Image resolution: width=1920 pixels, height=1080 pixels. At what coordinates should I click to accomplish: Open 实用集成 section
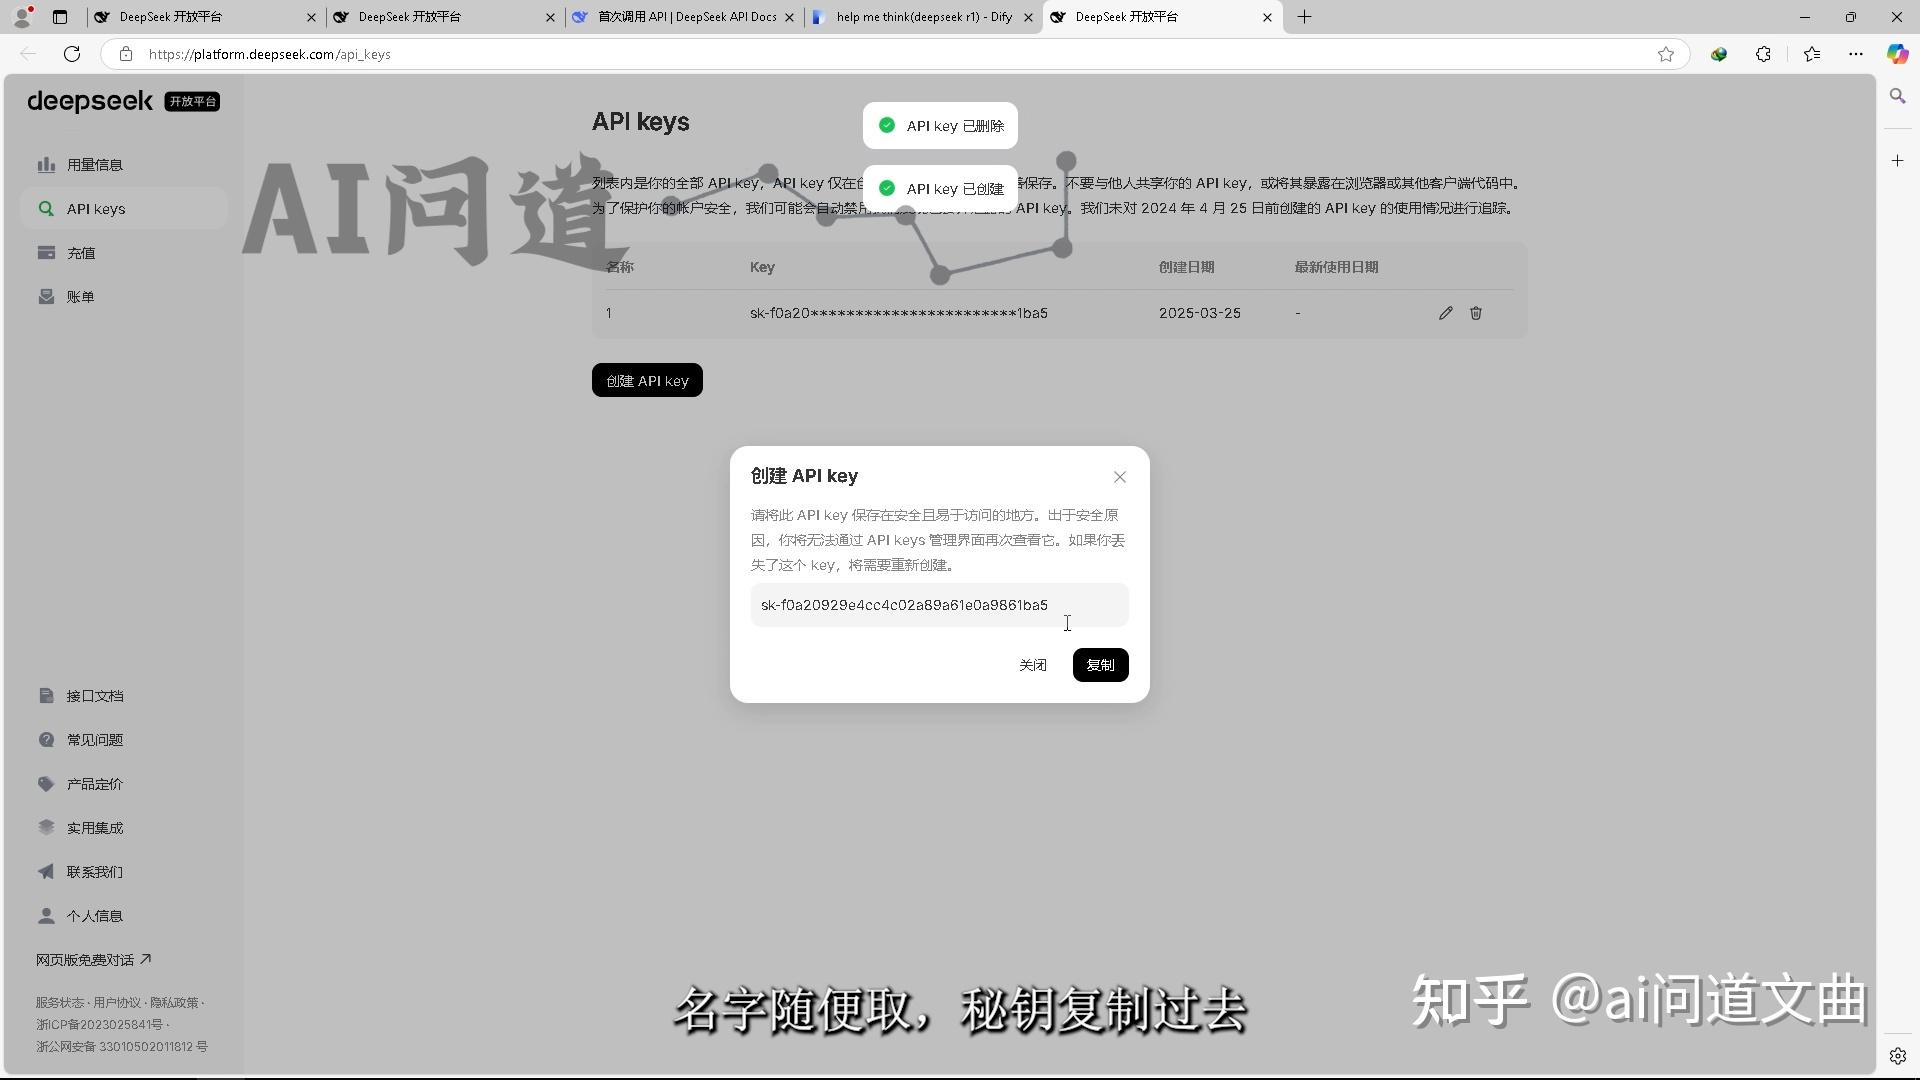coord(95,827)
